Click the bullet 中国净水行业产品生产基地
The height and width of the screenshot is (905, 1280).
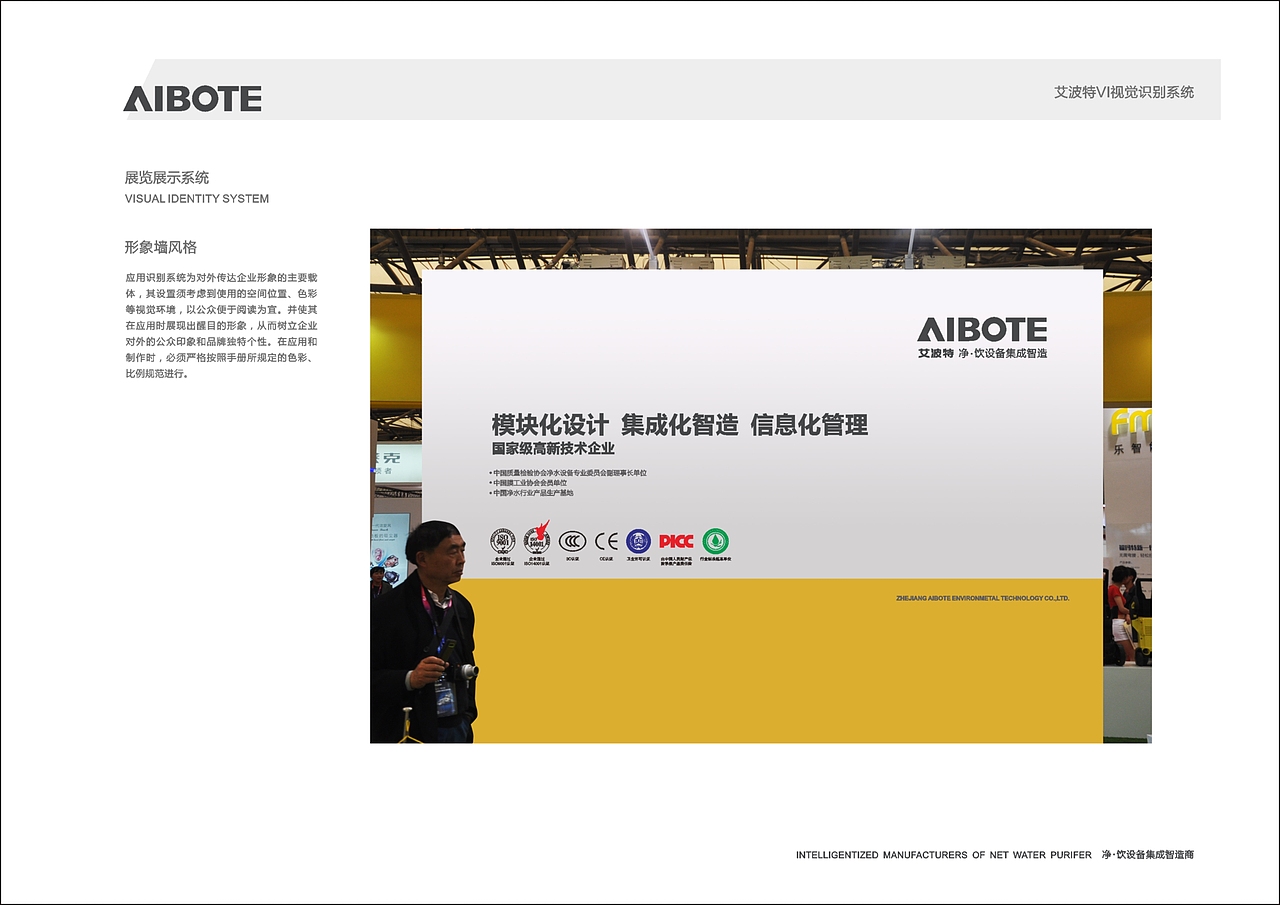coord(531,493)
